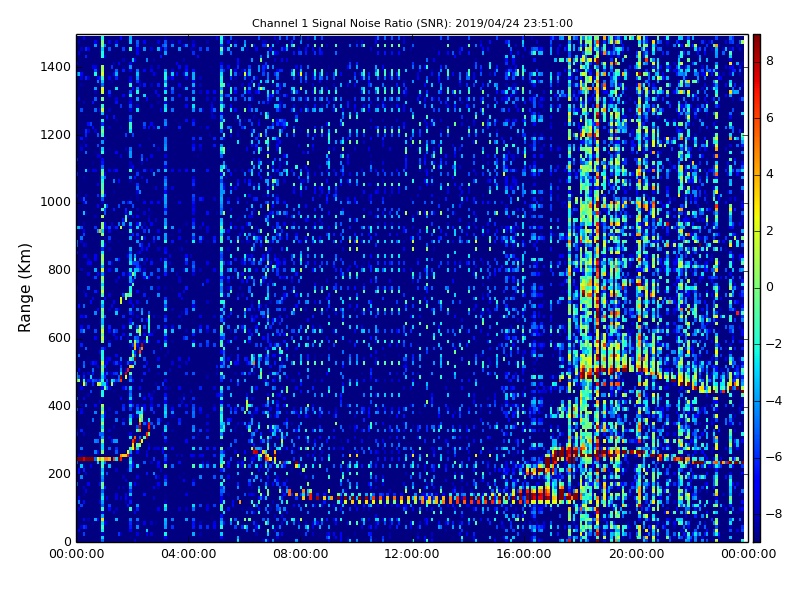Viewport: 800px width, 600px height.
Task: Click the 1000 tick label on range axis
Action: click(x=56, y=202)
